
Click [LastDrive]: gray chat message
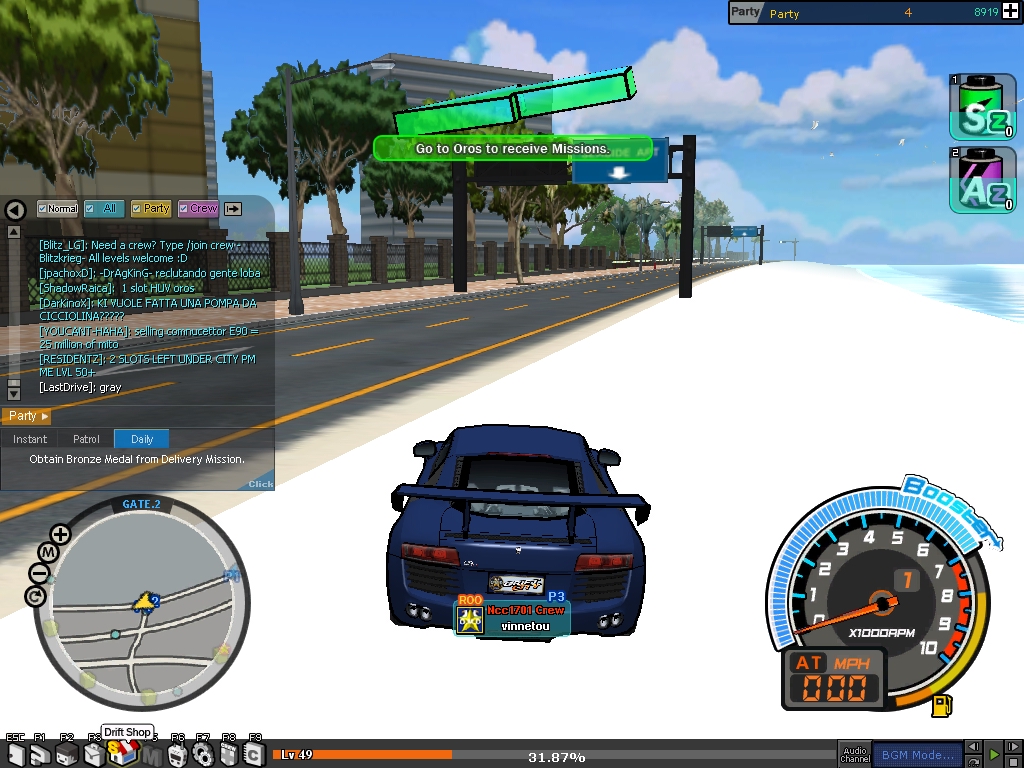coord(80,387)
